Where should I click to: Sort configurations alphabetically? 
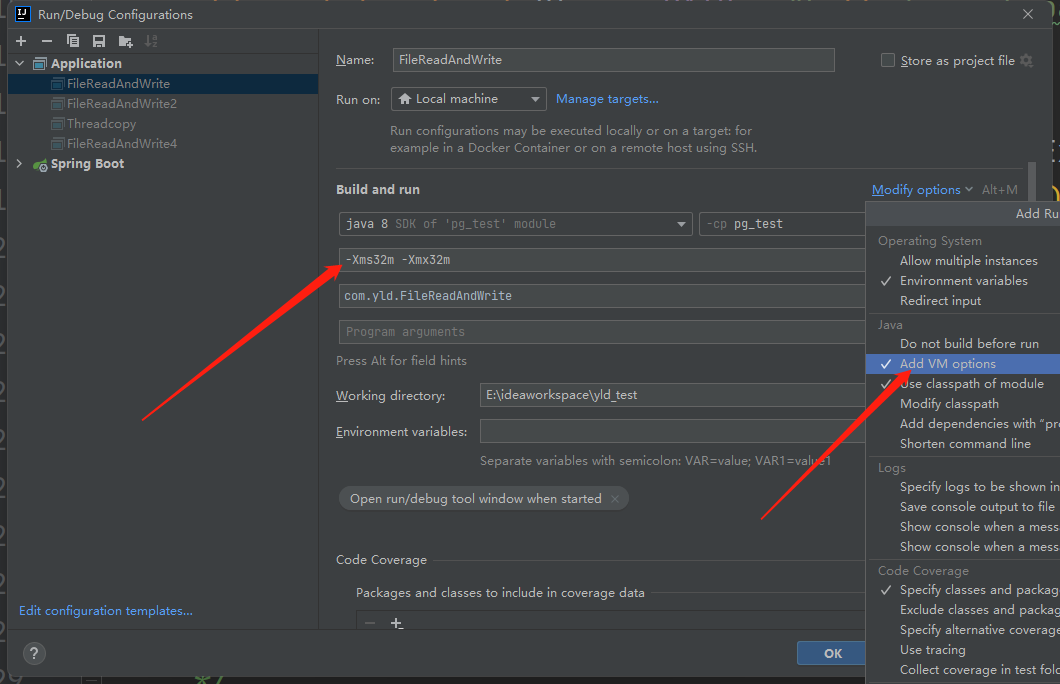click(x=151, y=41)
